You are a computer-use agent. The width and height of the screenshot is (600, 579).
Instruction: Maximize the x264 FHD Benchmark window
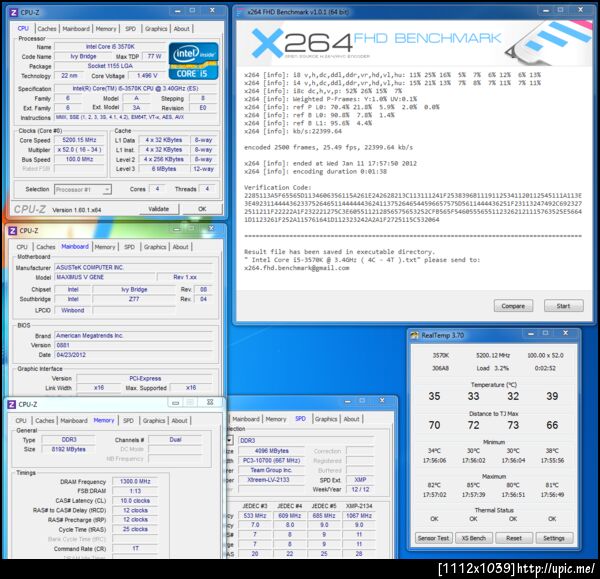561,10
